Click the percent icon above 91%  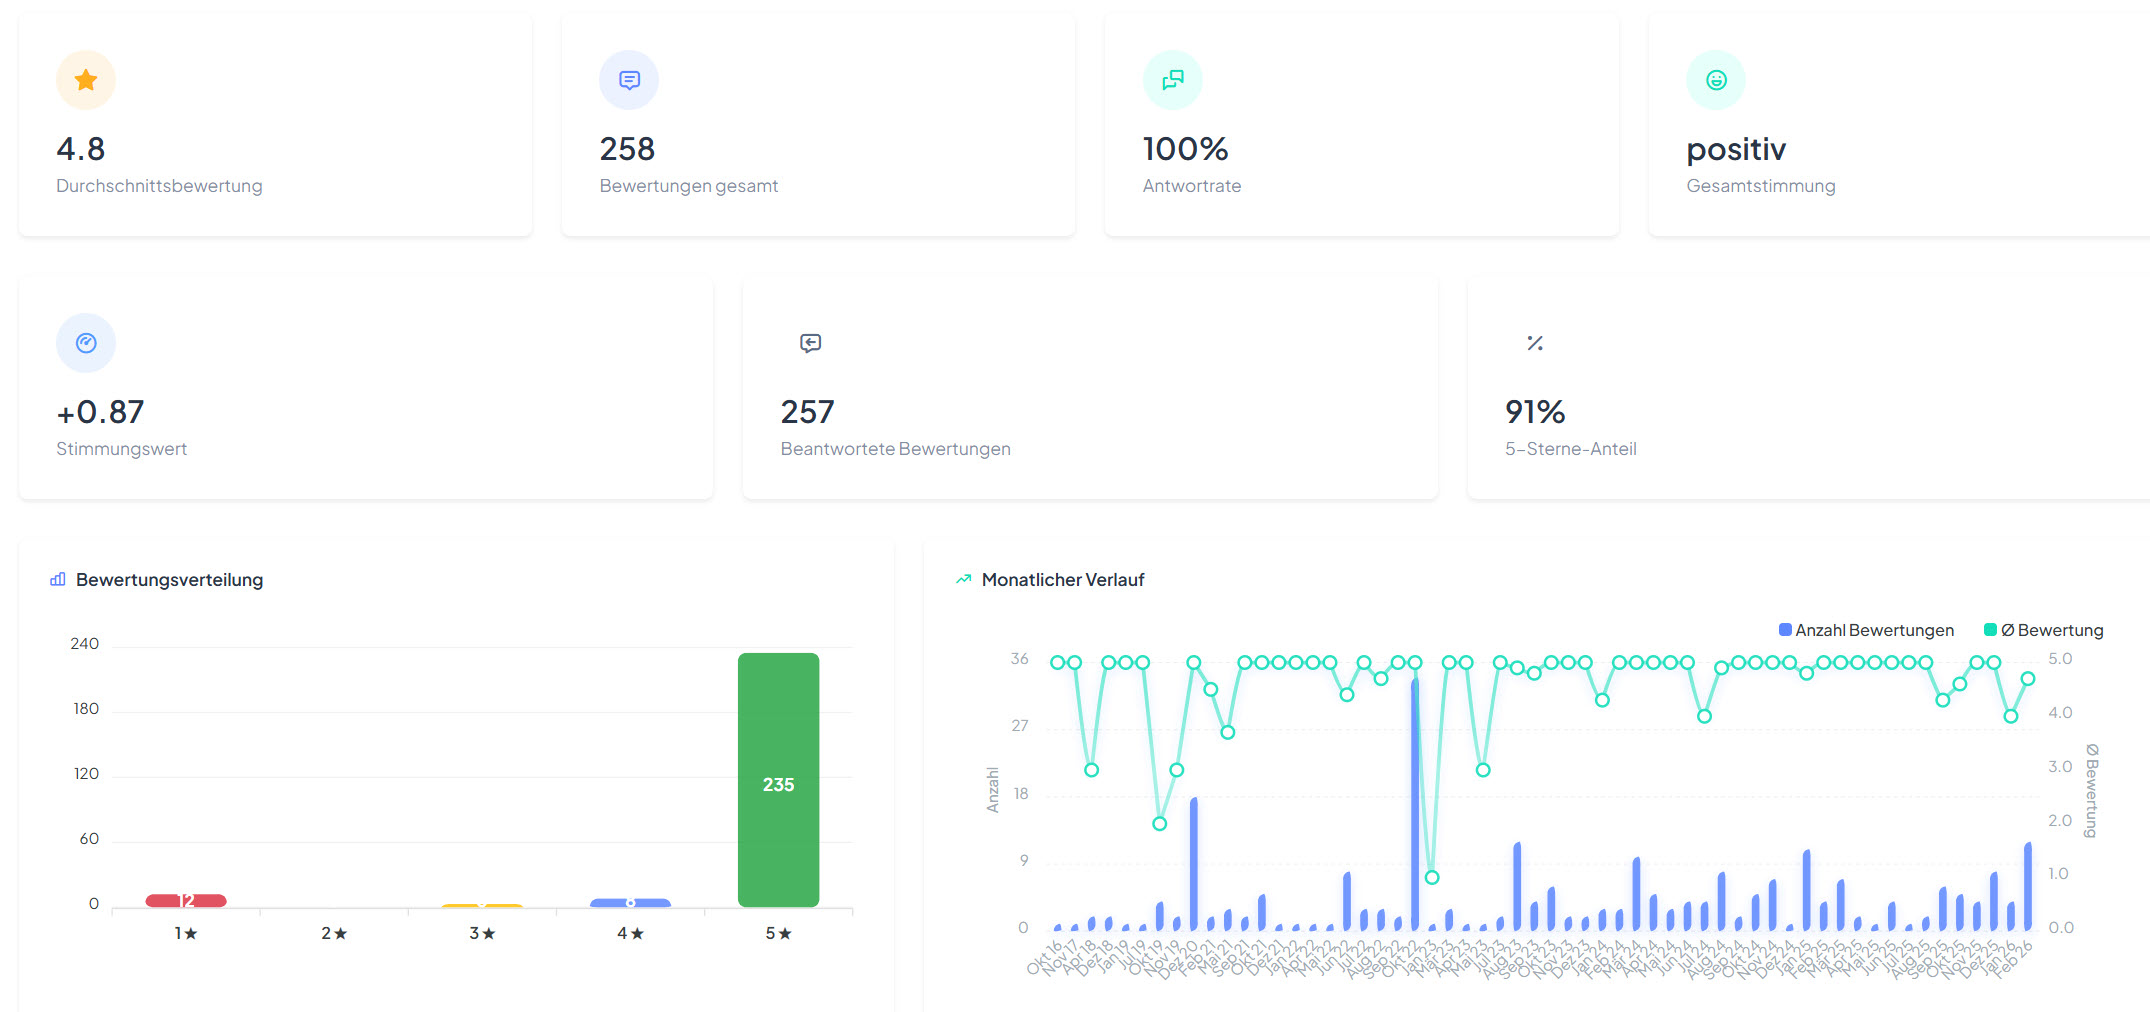(x=1535, y=343)
